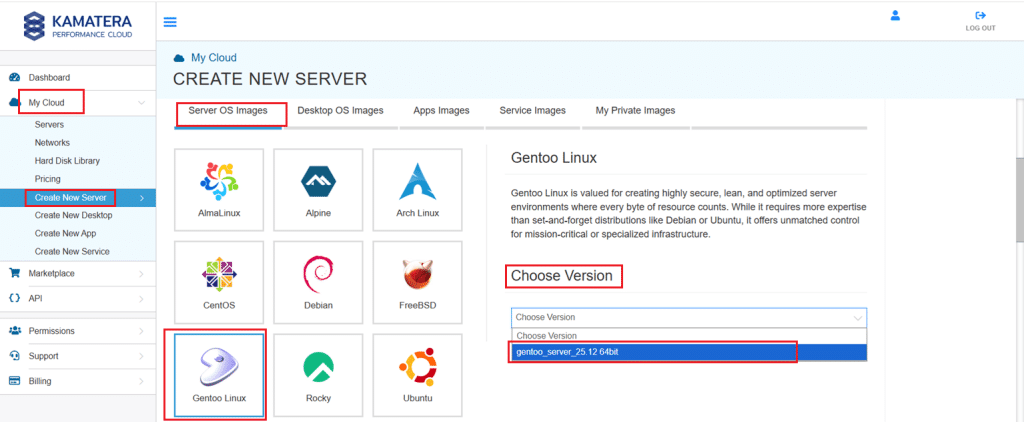The height and width of the screenshot is (422, 1024).
Task: Click the Permissions users icon
Action: coord(14,331)
